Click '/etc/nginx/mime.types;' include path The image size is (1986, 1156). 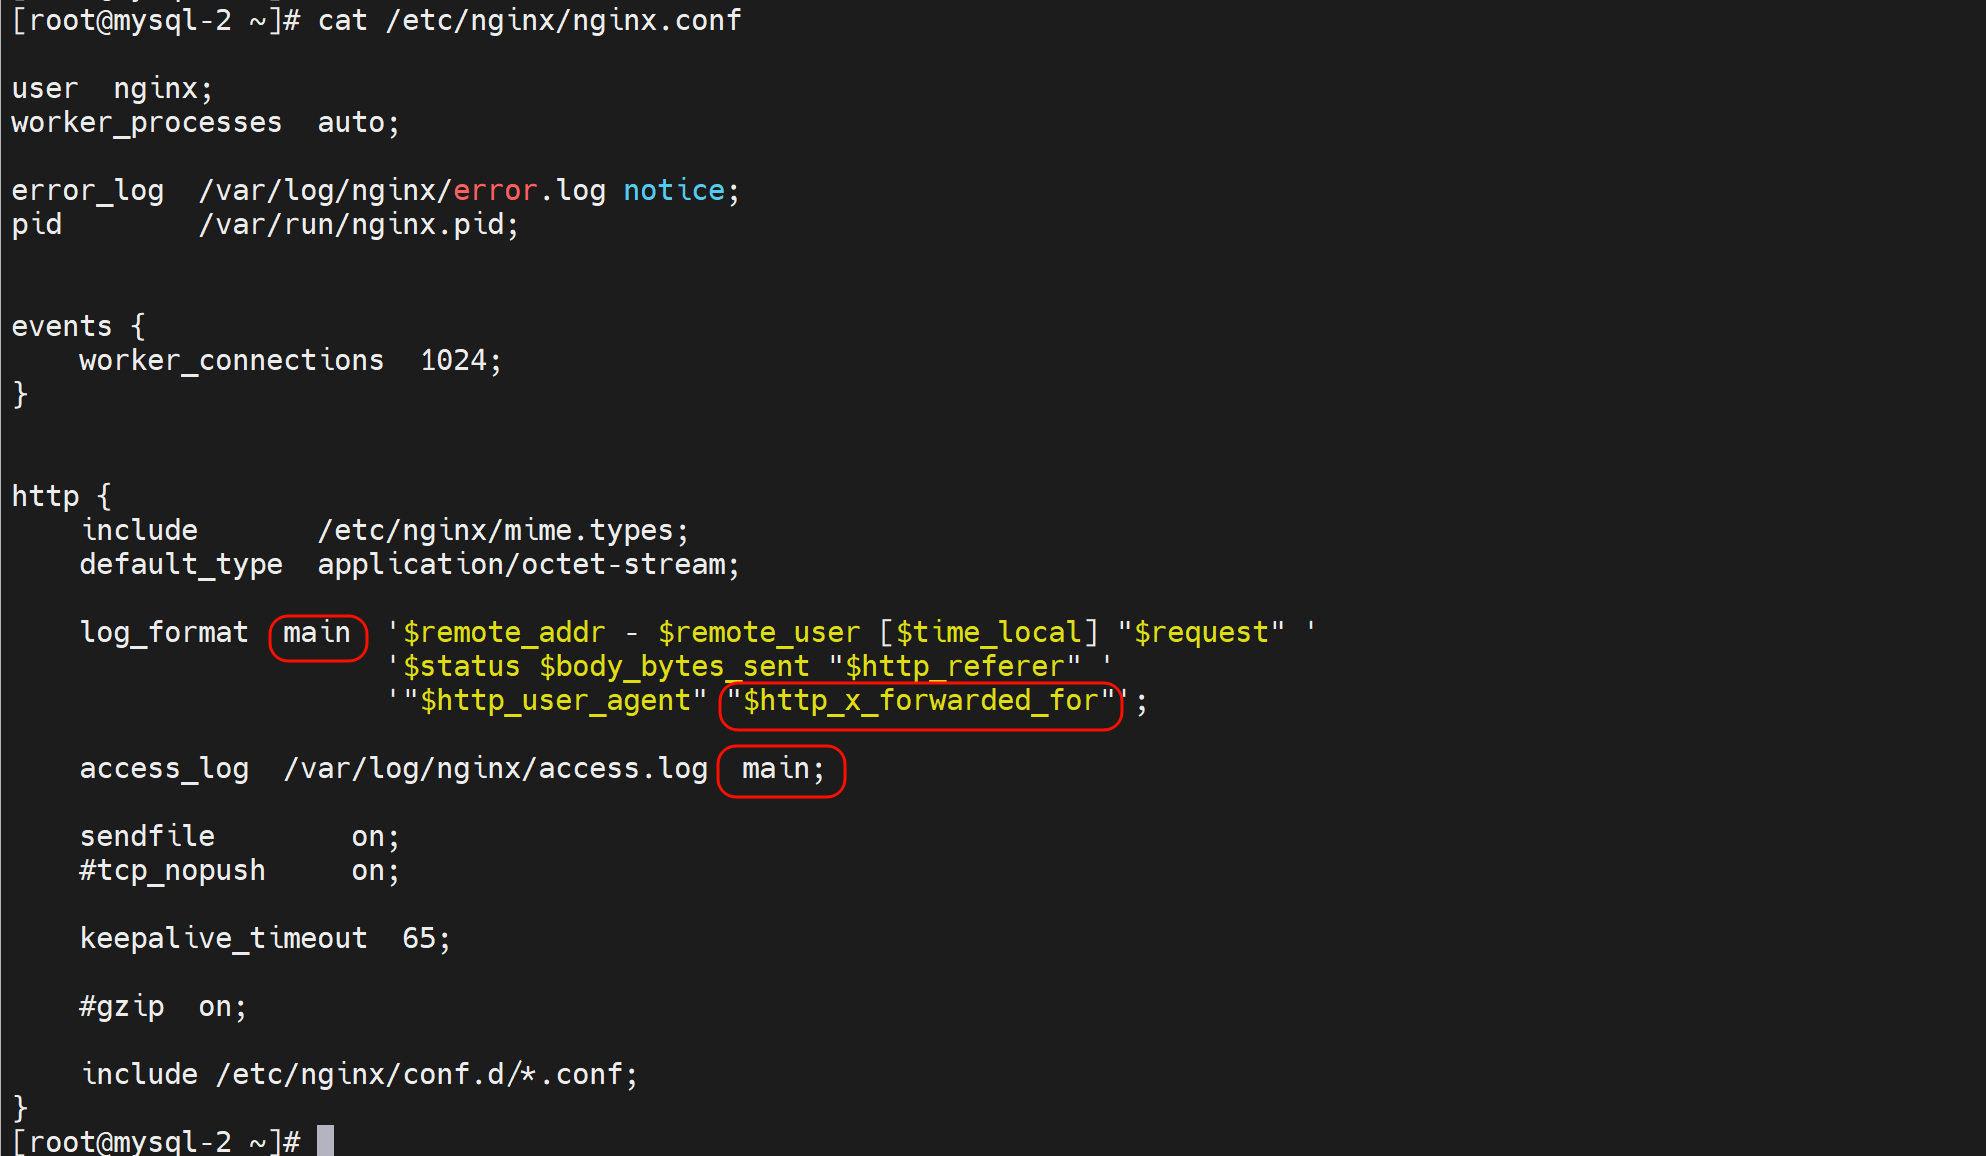click(x=503, y=530)
